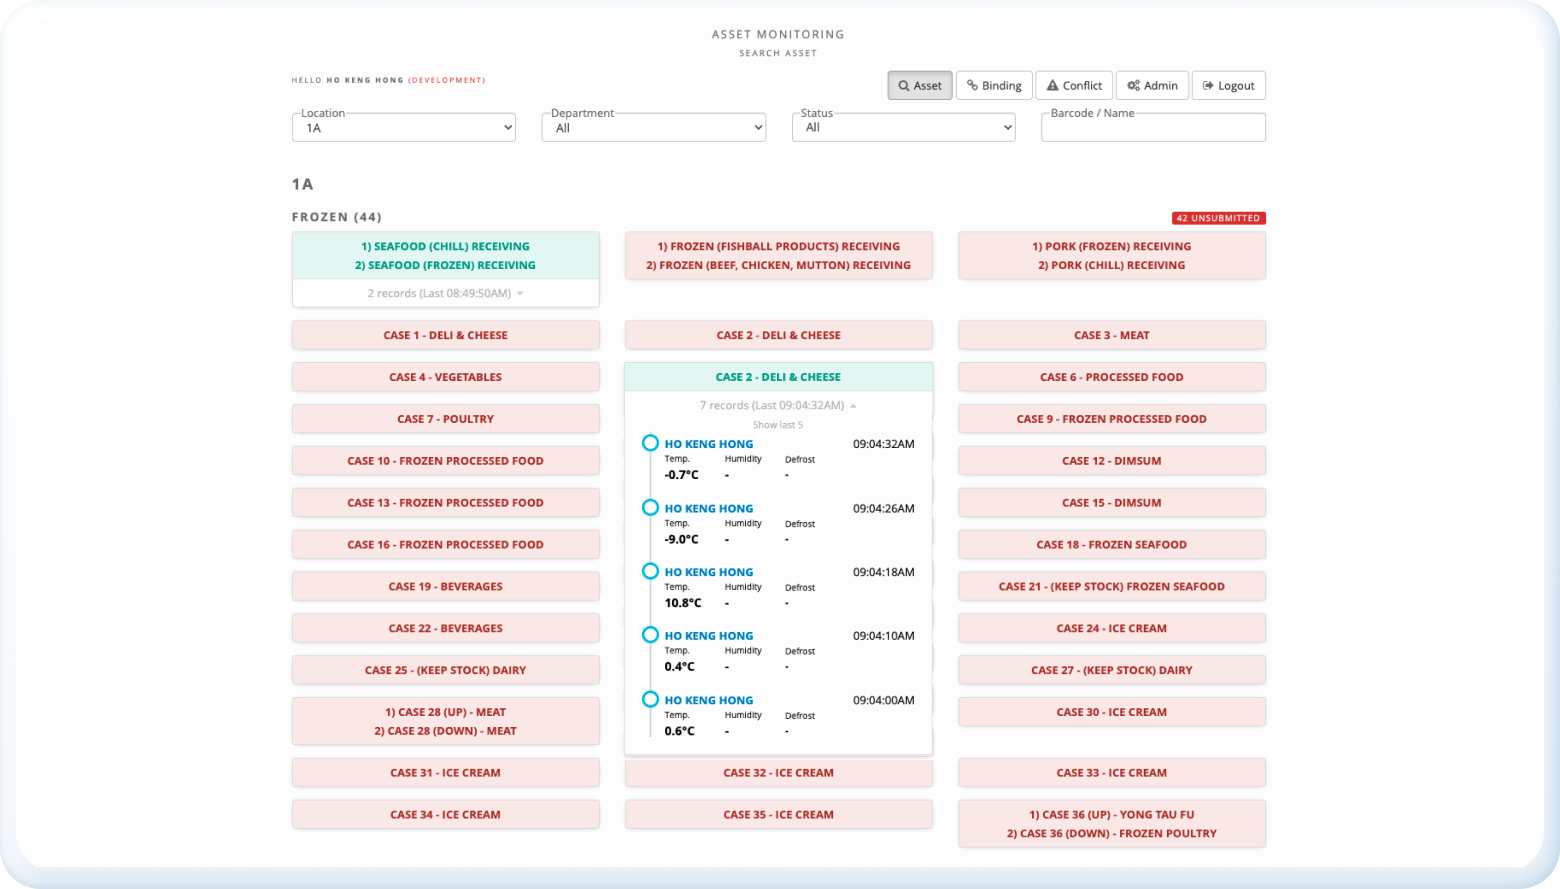This screenshot has height=889, width=1560.
Task: Open Frozen (Fishball Products) Receiving card
Action: pyautogui.click(x=779, y=255)
